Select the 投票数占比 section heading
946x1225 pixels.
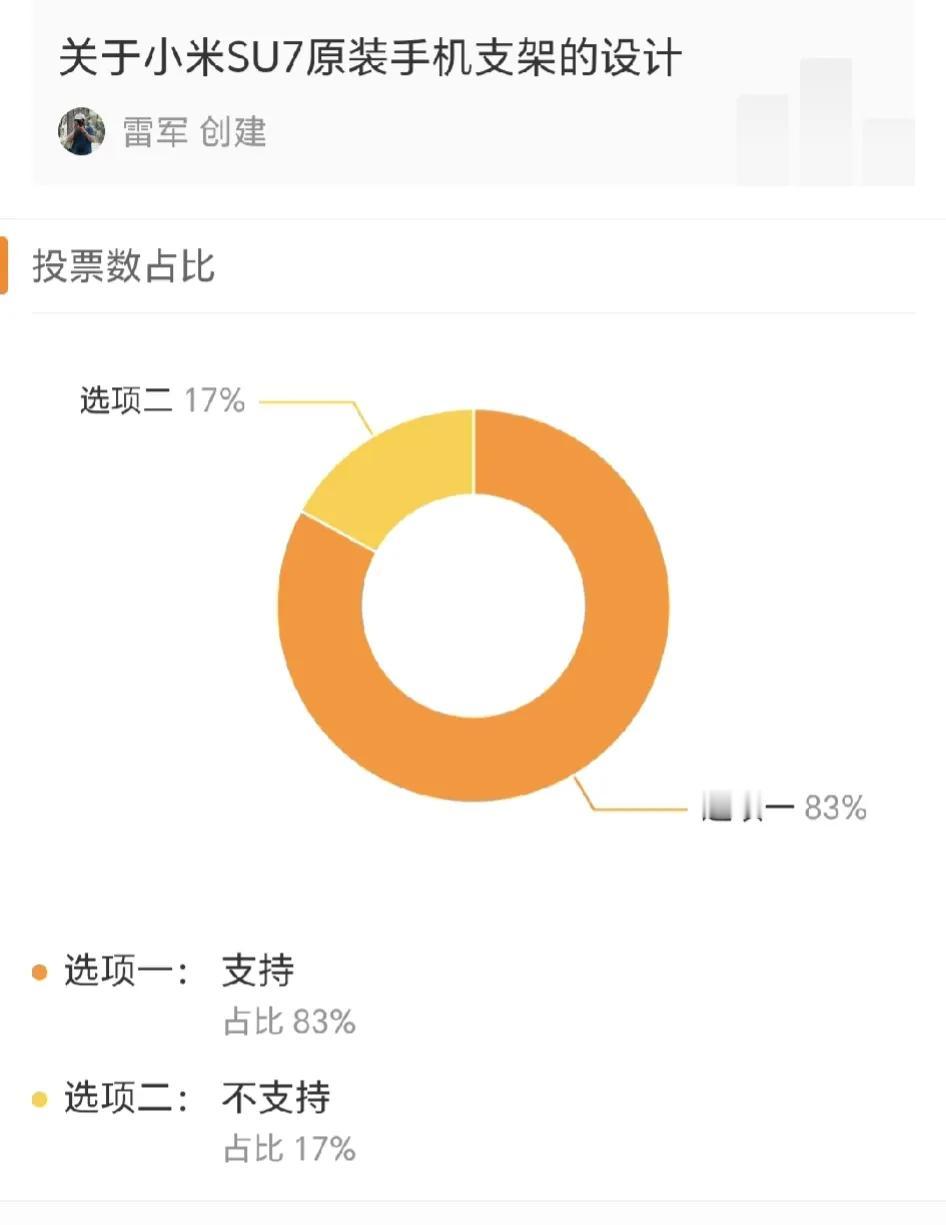[124, 267]
